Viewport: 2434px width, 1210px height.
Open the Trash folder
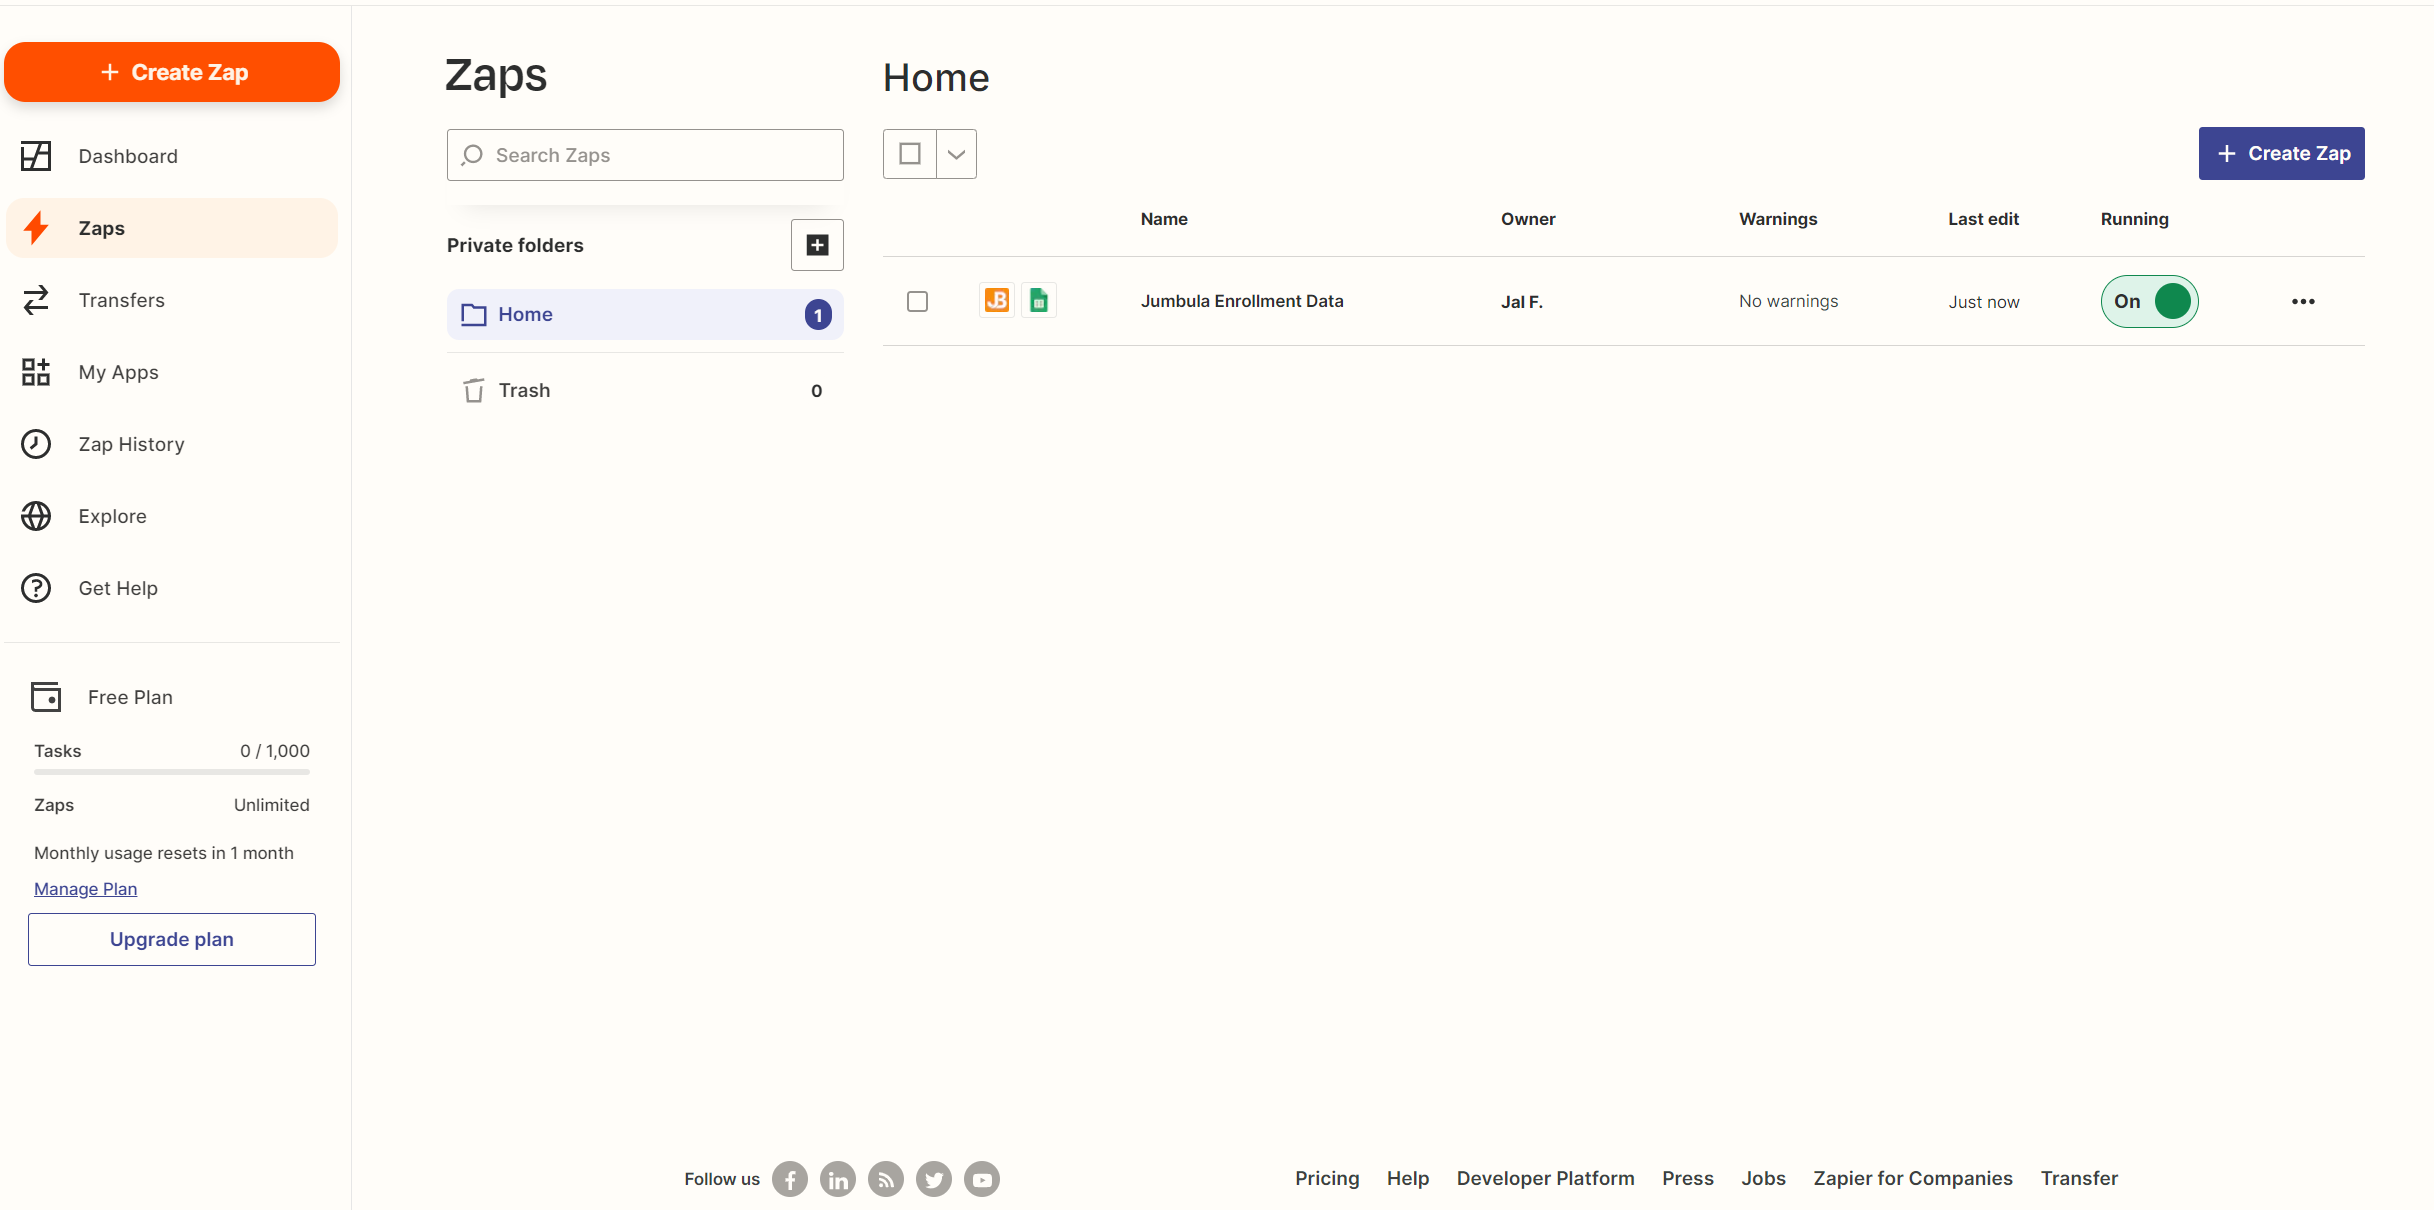click(x=645, y=390)
